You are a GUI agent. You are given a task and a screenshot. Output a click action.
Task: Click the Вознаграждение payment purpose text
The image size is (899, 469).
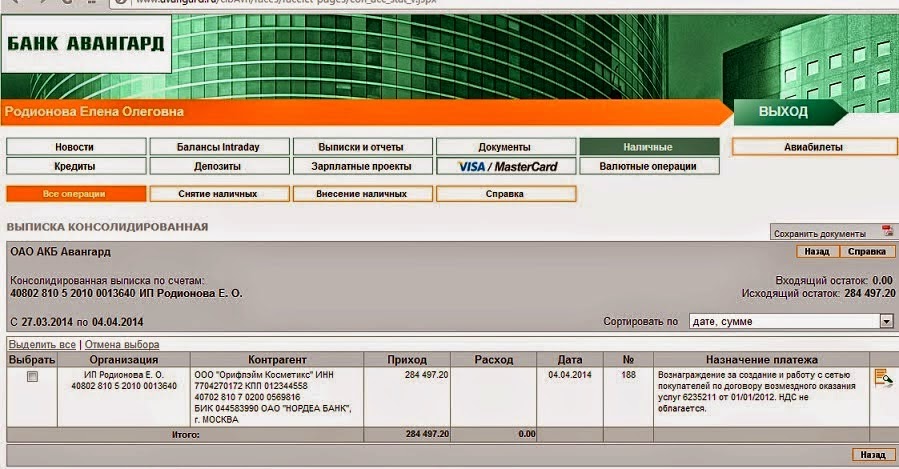757,392
